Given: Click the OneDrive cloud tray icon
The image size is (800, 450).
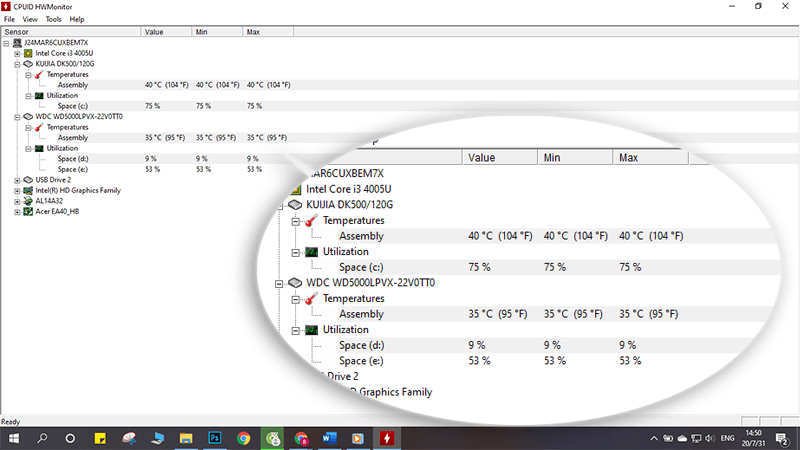Looking at the screenshot, I should tap(682, 438).
